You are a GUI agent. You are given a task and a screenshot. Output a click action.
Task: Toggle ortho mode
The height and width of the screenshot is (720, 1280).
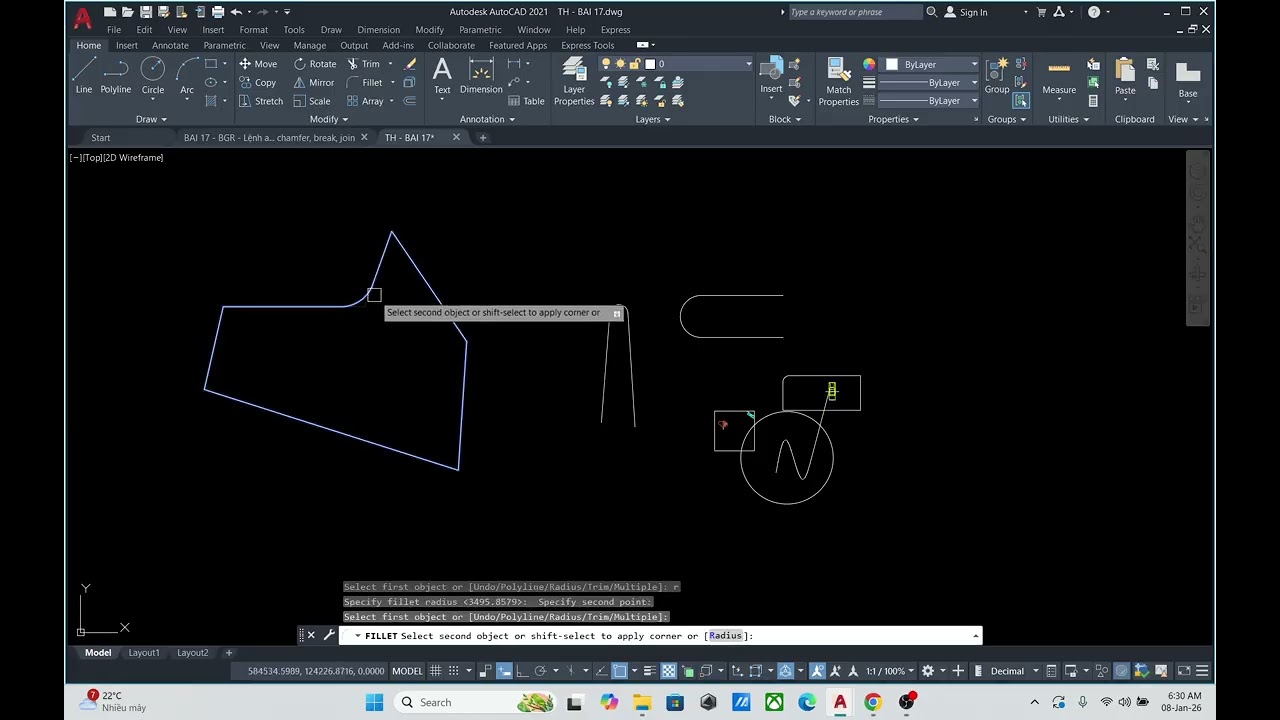pyautogui.click(x=522, y=671)
